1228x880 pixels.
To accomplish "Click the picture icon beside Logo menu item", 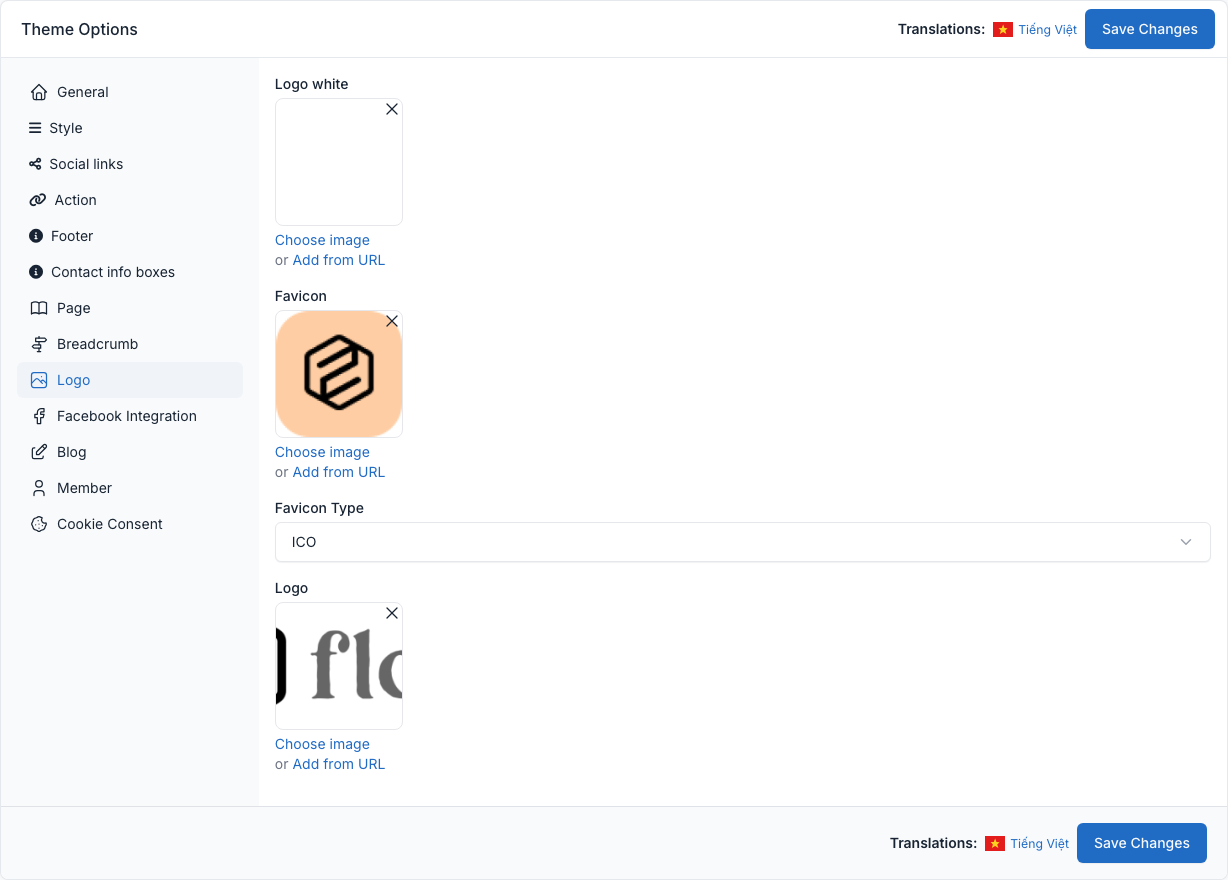I will tap(39, 380).
